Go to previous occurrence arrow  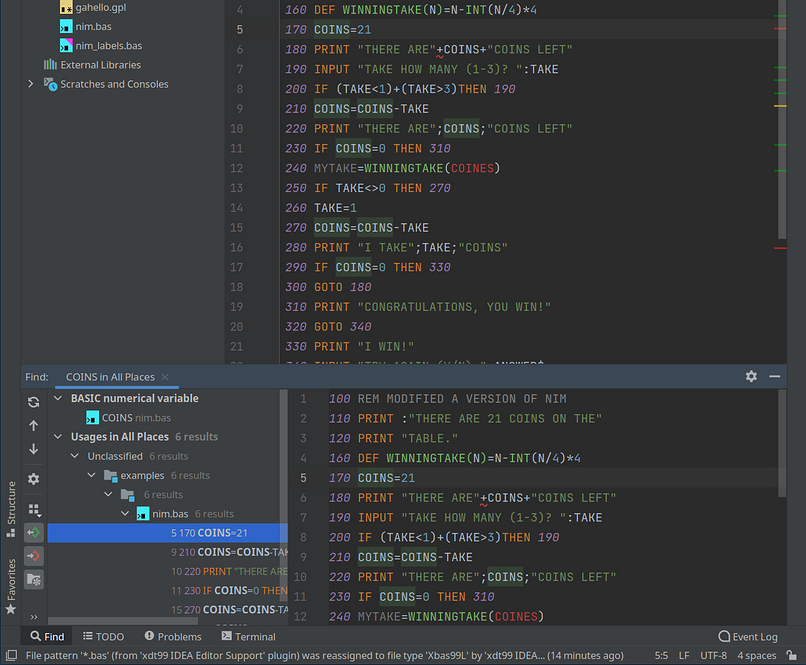click(x=34, y=426)
